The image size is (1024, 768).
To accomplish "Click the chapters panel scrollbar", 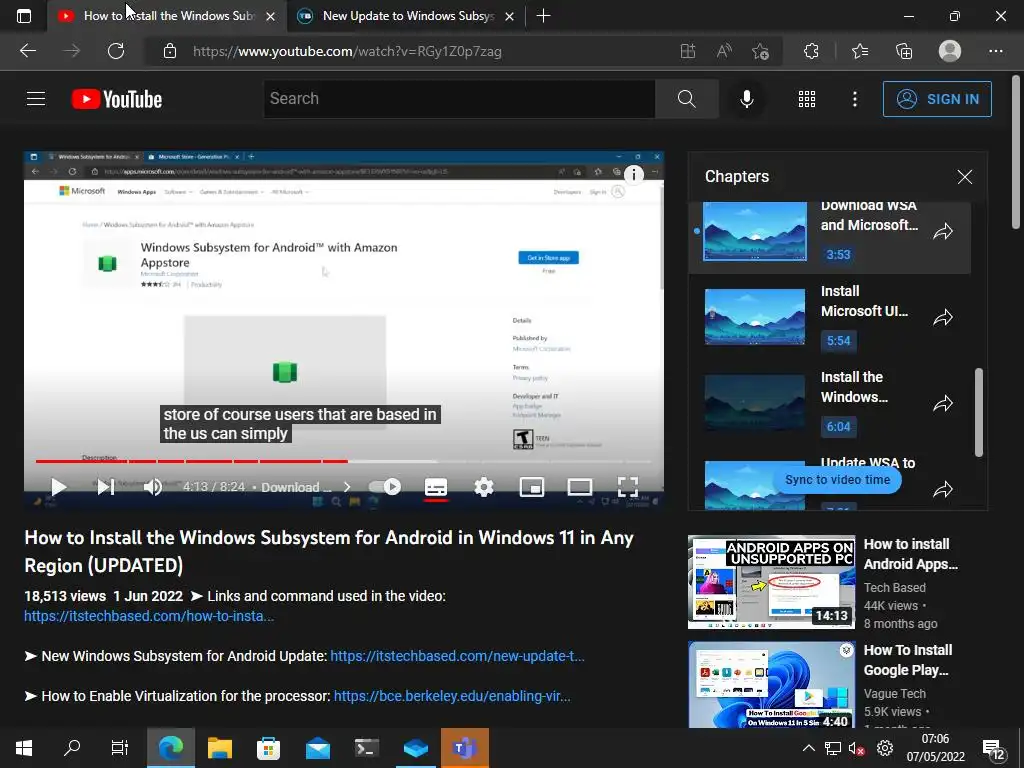I will tap(978, 412).
